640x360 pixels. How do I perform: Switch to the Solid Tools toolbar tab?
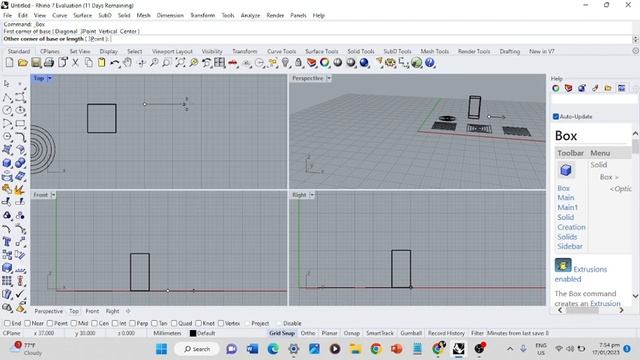coord(361,51)
